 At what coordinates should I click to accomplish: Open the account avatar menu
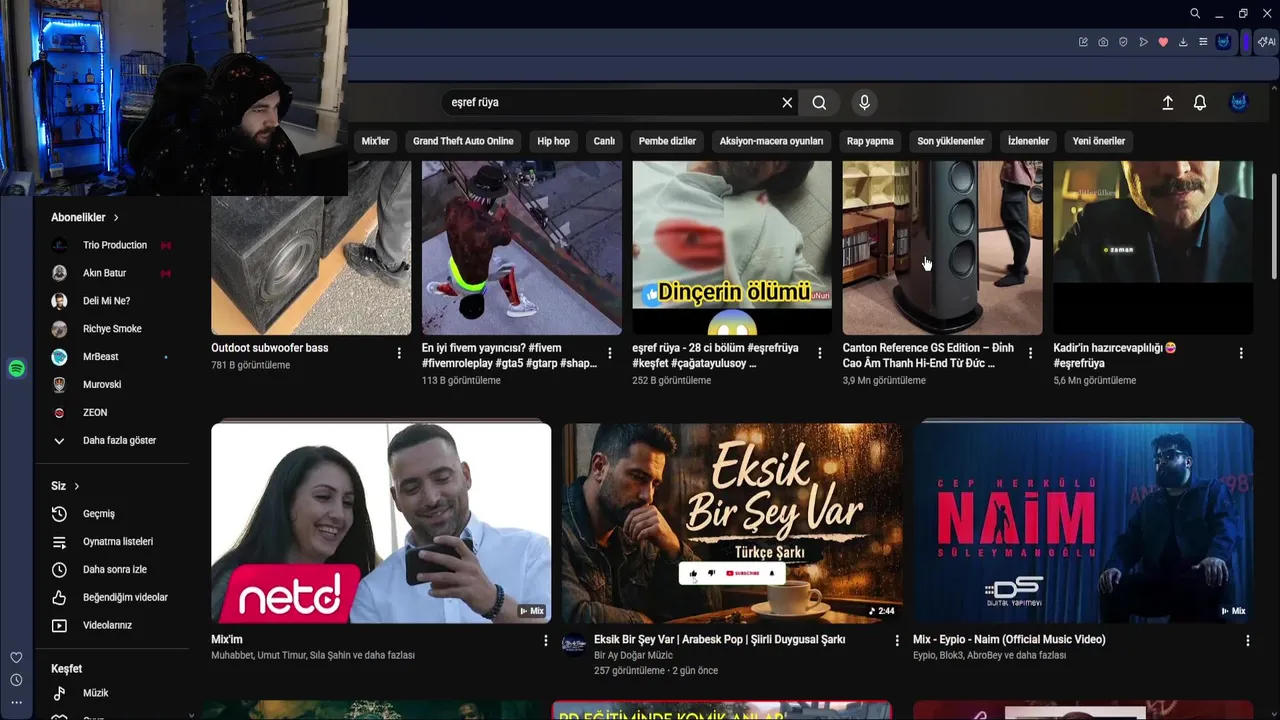click(1239, 102)
